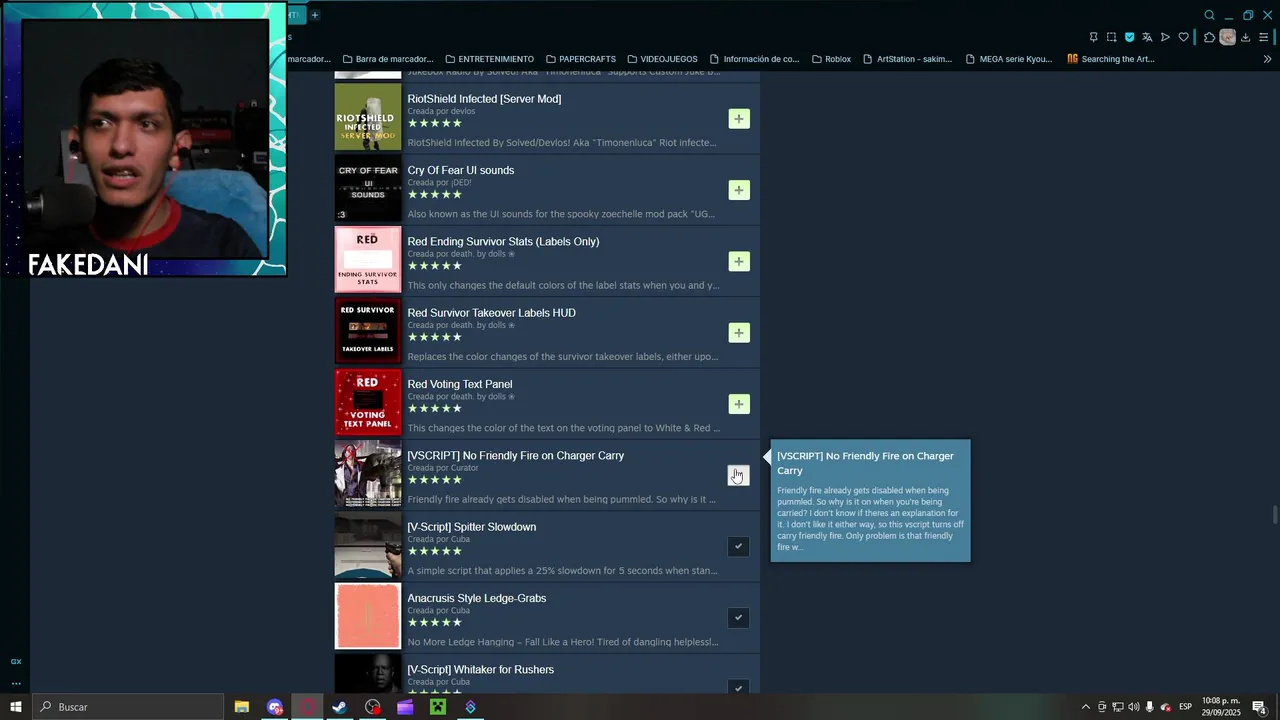Open File Explorer from taskbar
Screen dimensions: 1280x720
pyautogui.click(x=241, y=707)
